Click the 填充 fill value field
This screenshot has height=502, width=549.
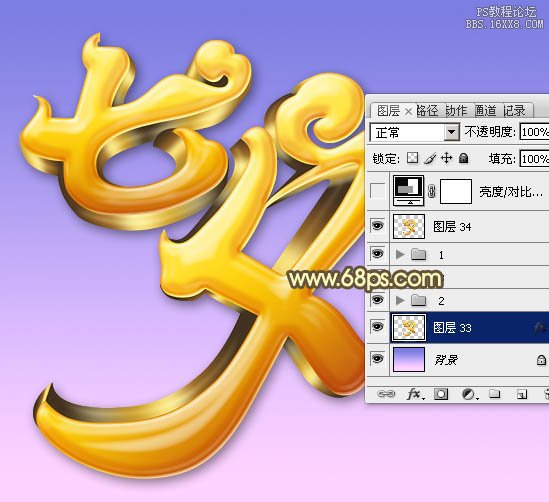tap(534, 159)
